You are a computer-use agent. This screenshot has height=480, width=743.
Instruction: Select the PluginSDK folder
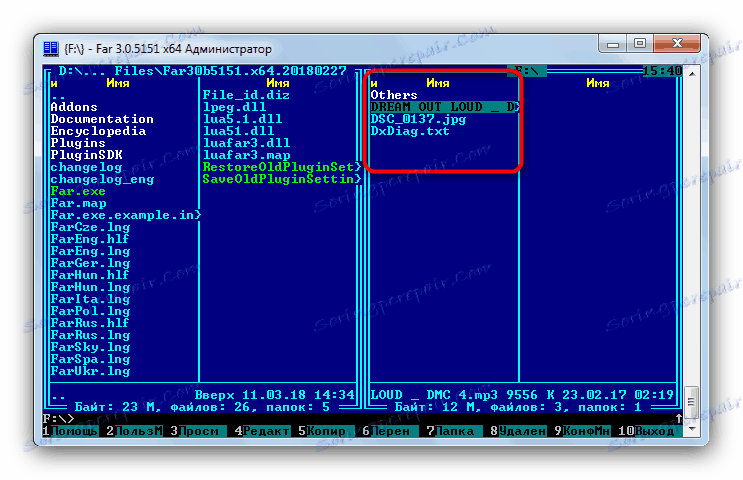pos(86,155)
